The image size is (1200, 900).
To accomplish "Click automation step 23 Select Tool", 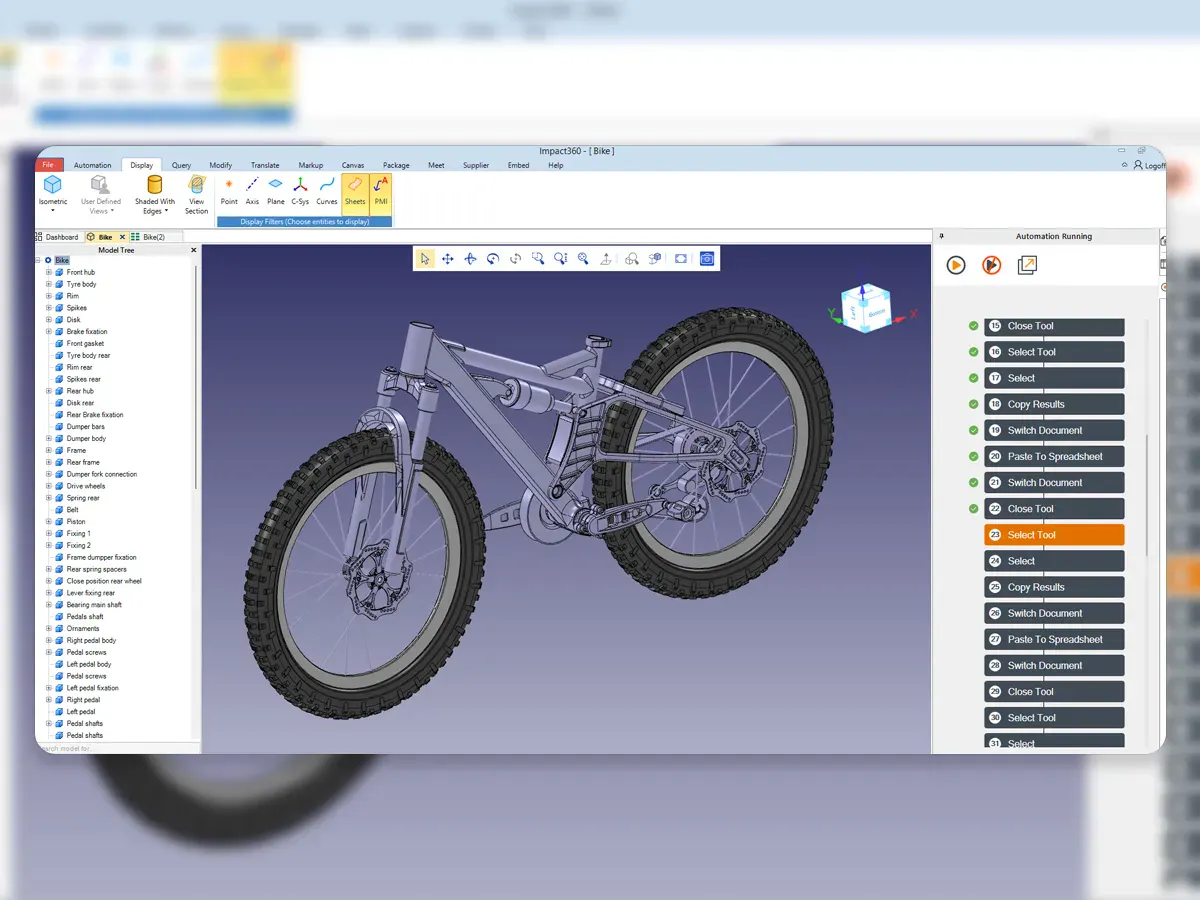I will click(1054, 535).
